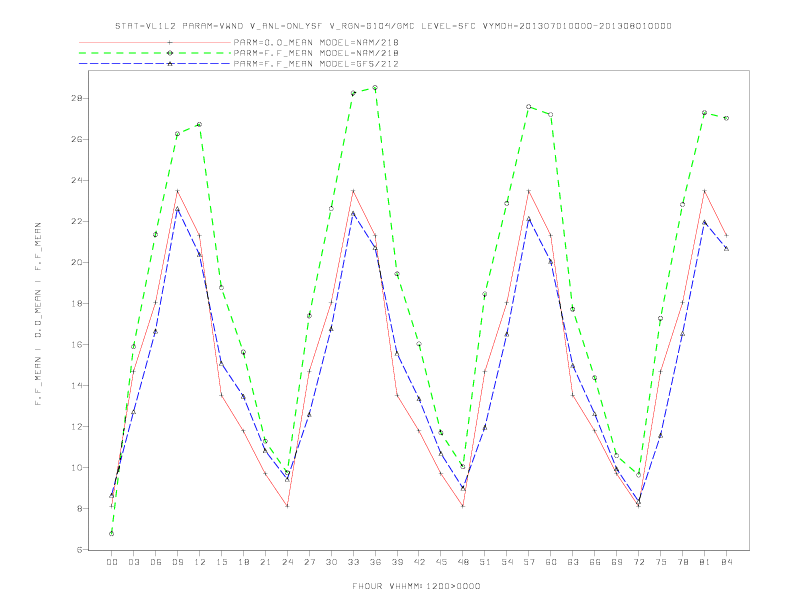This screenshot has width=792, height=612.
Task: Click green circle data point at hour 00
Action: point(112,534)
